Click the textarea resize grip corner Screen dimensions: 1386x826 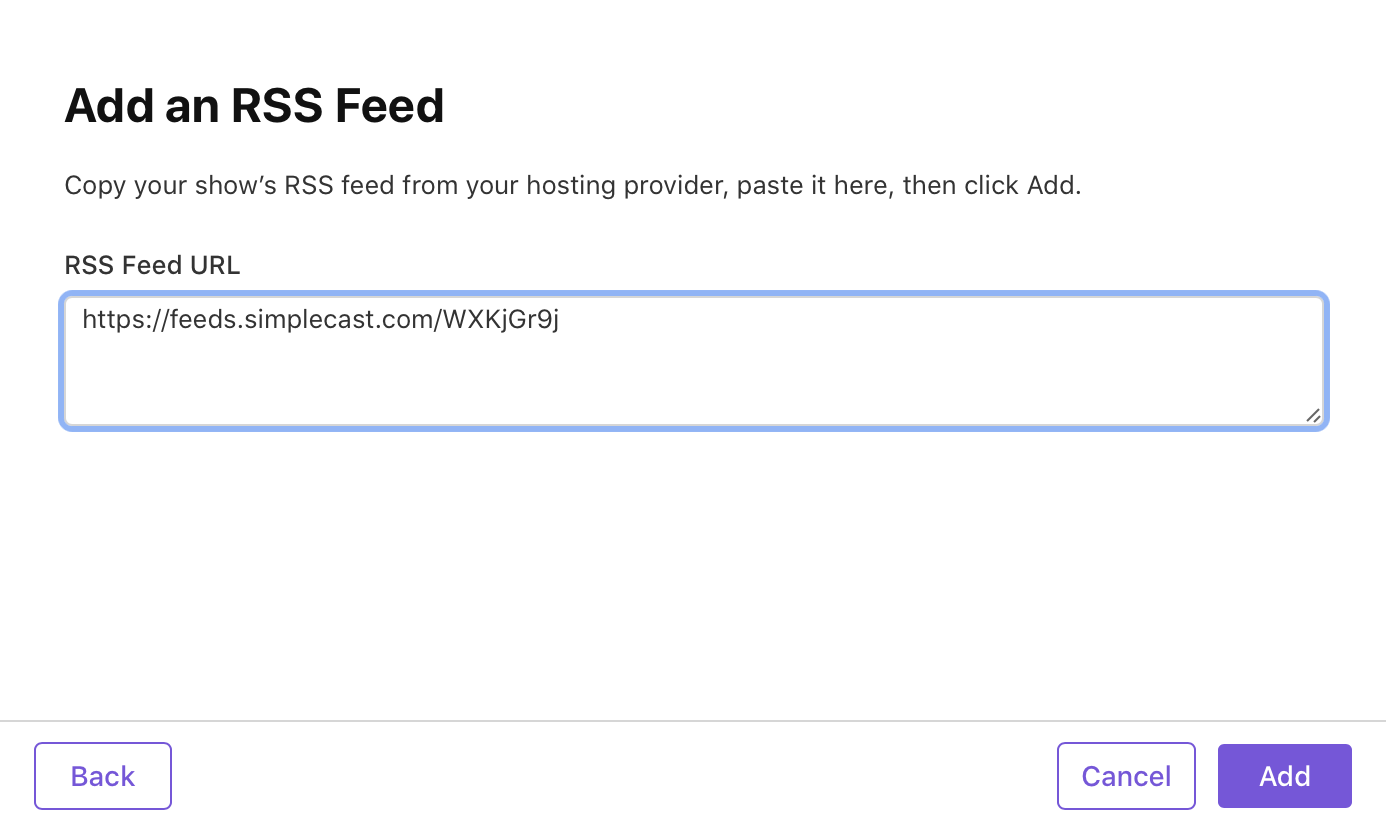coord(1313,415)
